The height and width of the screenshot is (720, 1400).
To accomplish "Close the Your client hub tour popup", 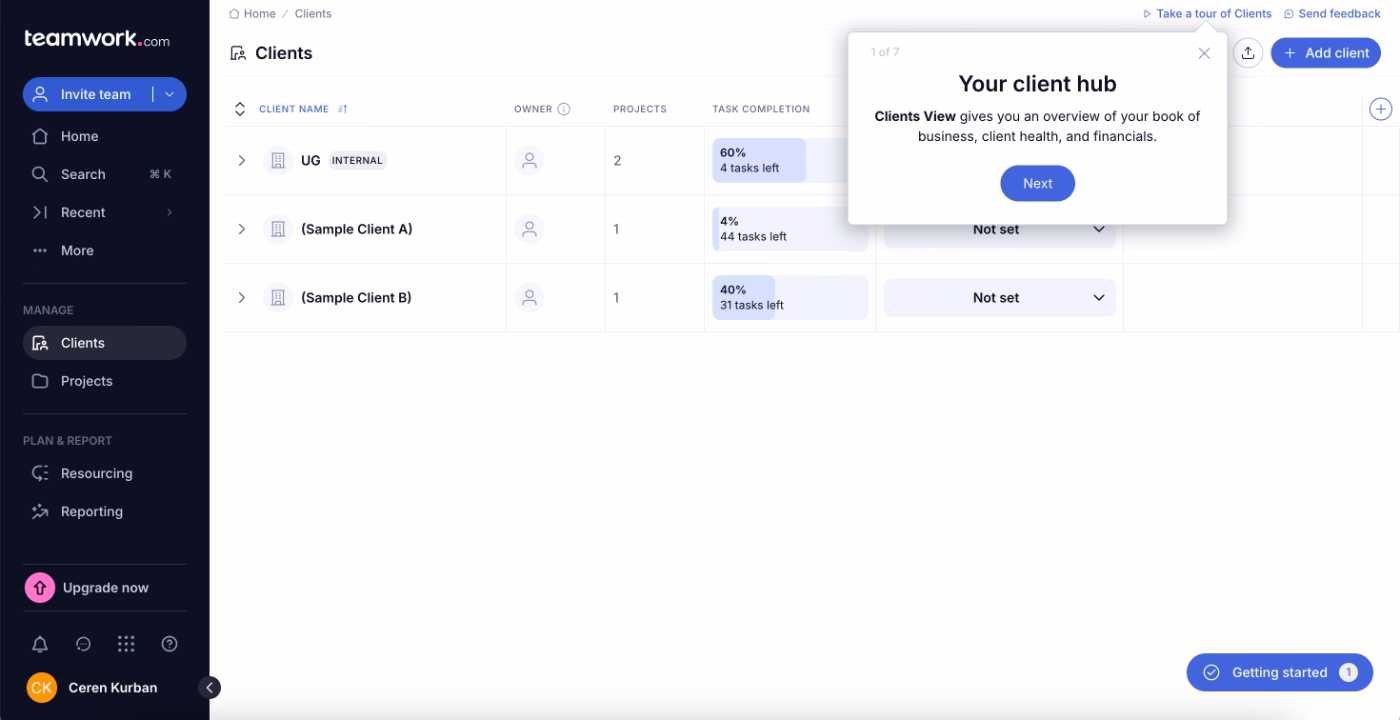I will tap(1204, 53).
